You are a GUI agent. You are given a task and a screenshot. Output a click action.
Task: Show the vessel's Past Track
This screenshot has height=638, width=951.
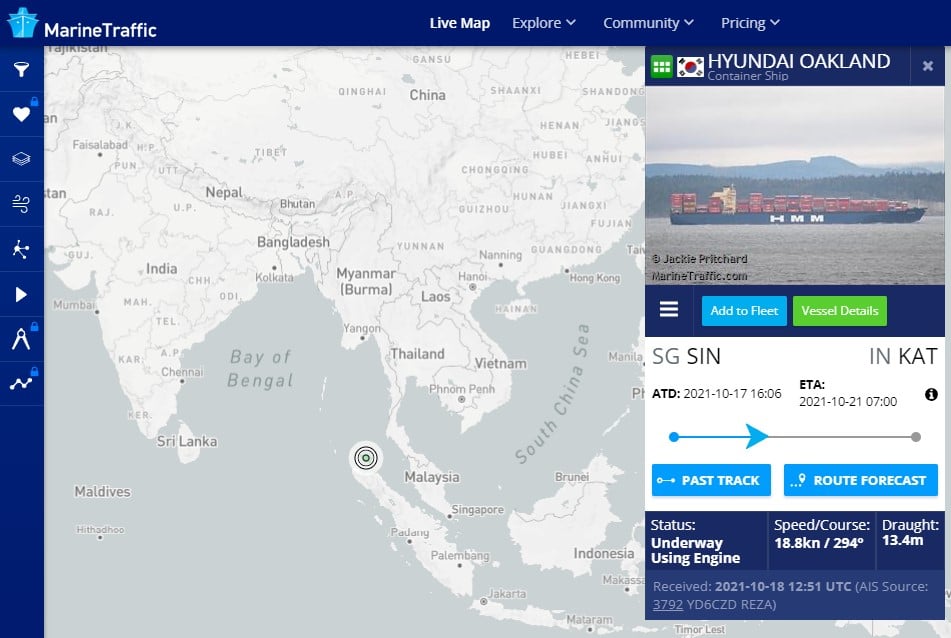[x=711, y=480]
